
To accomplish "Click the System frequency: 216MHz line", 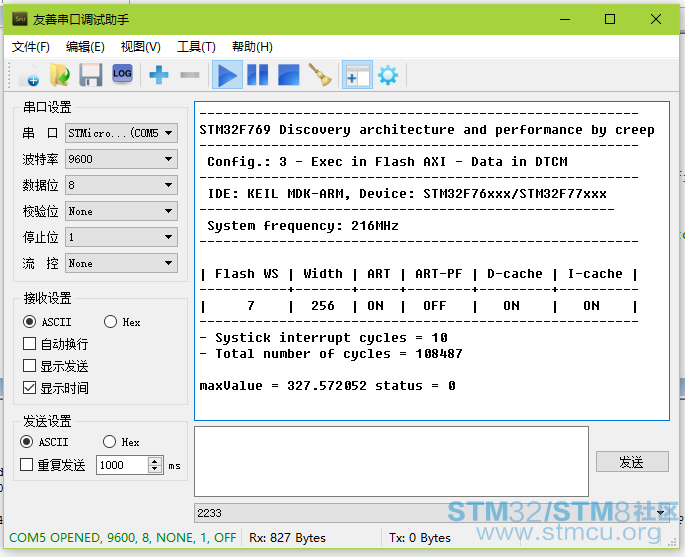I will click(x=303, y=225).
